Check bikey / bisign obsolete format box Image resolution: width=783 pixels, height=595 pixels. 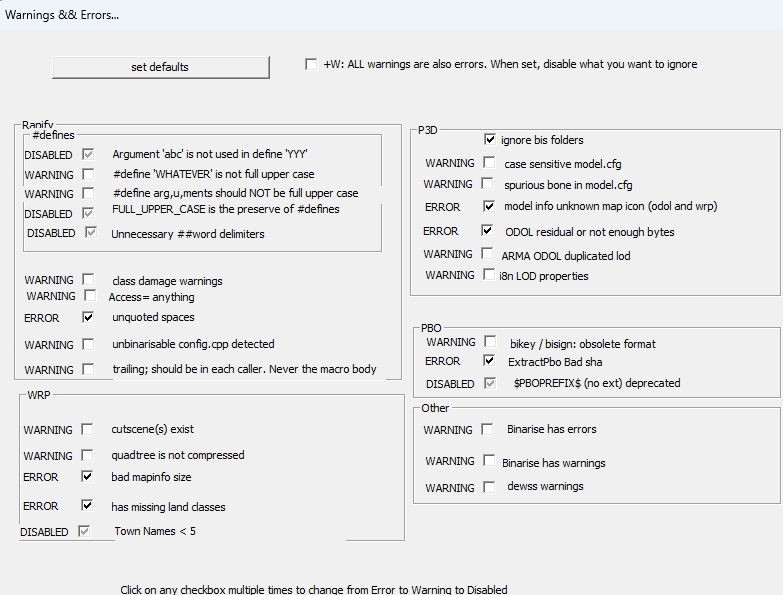point(489,342)
